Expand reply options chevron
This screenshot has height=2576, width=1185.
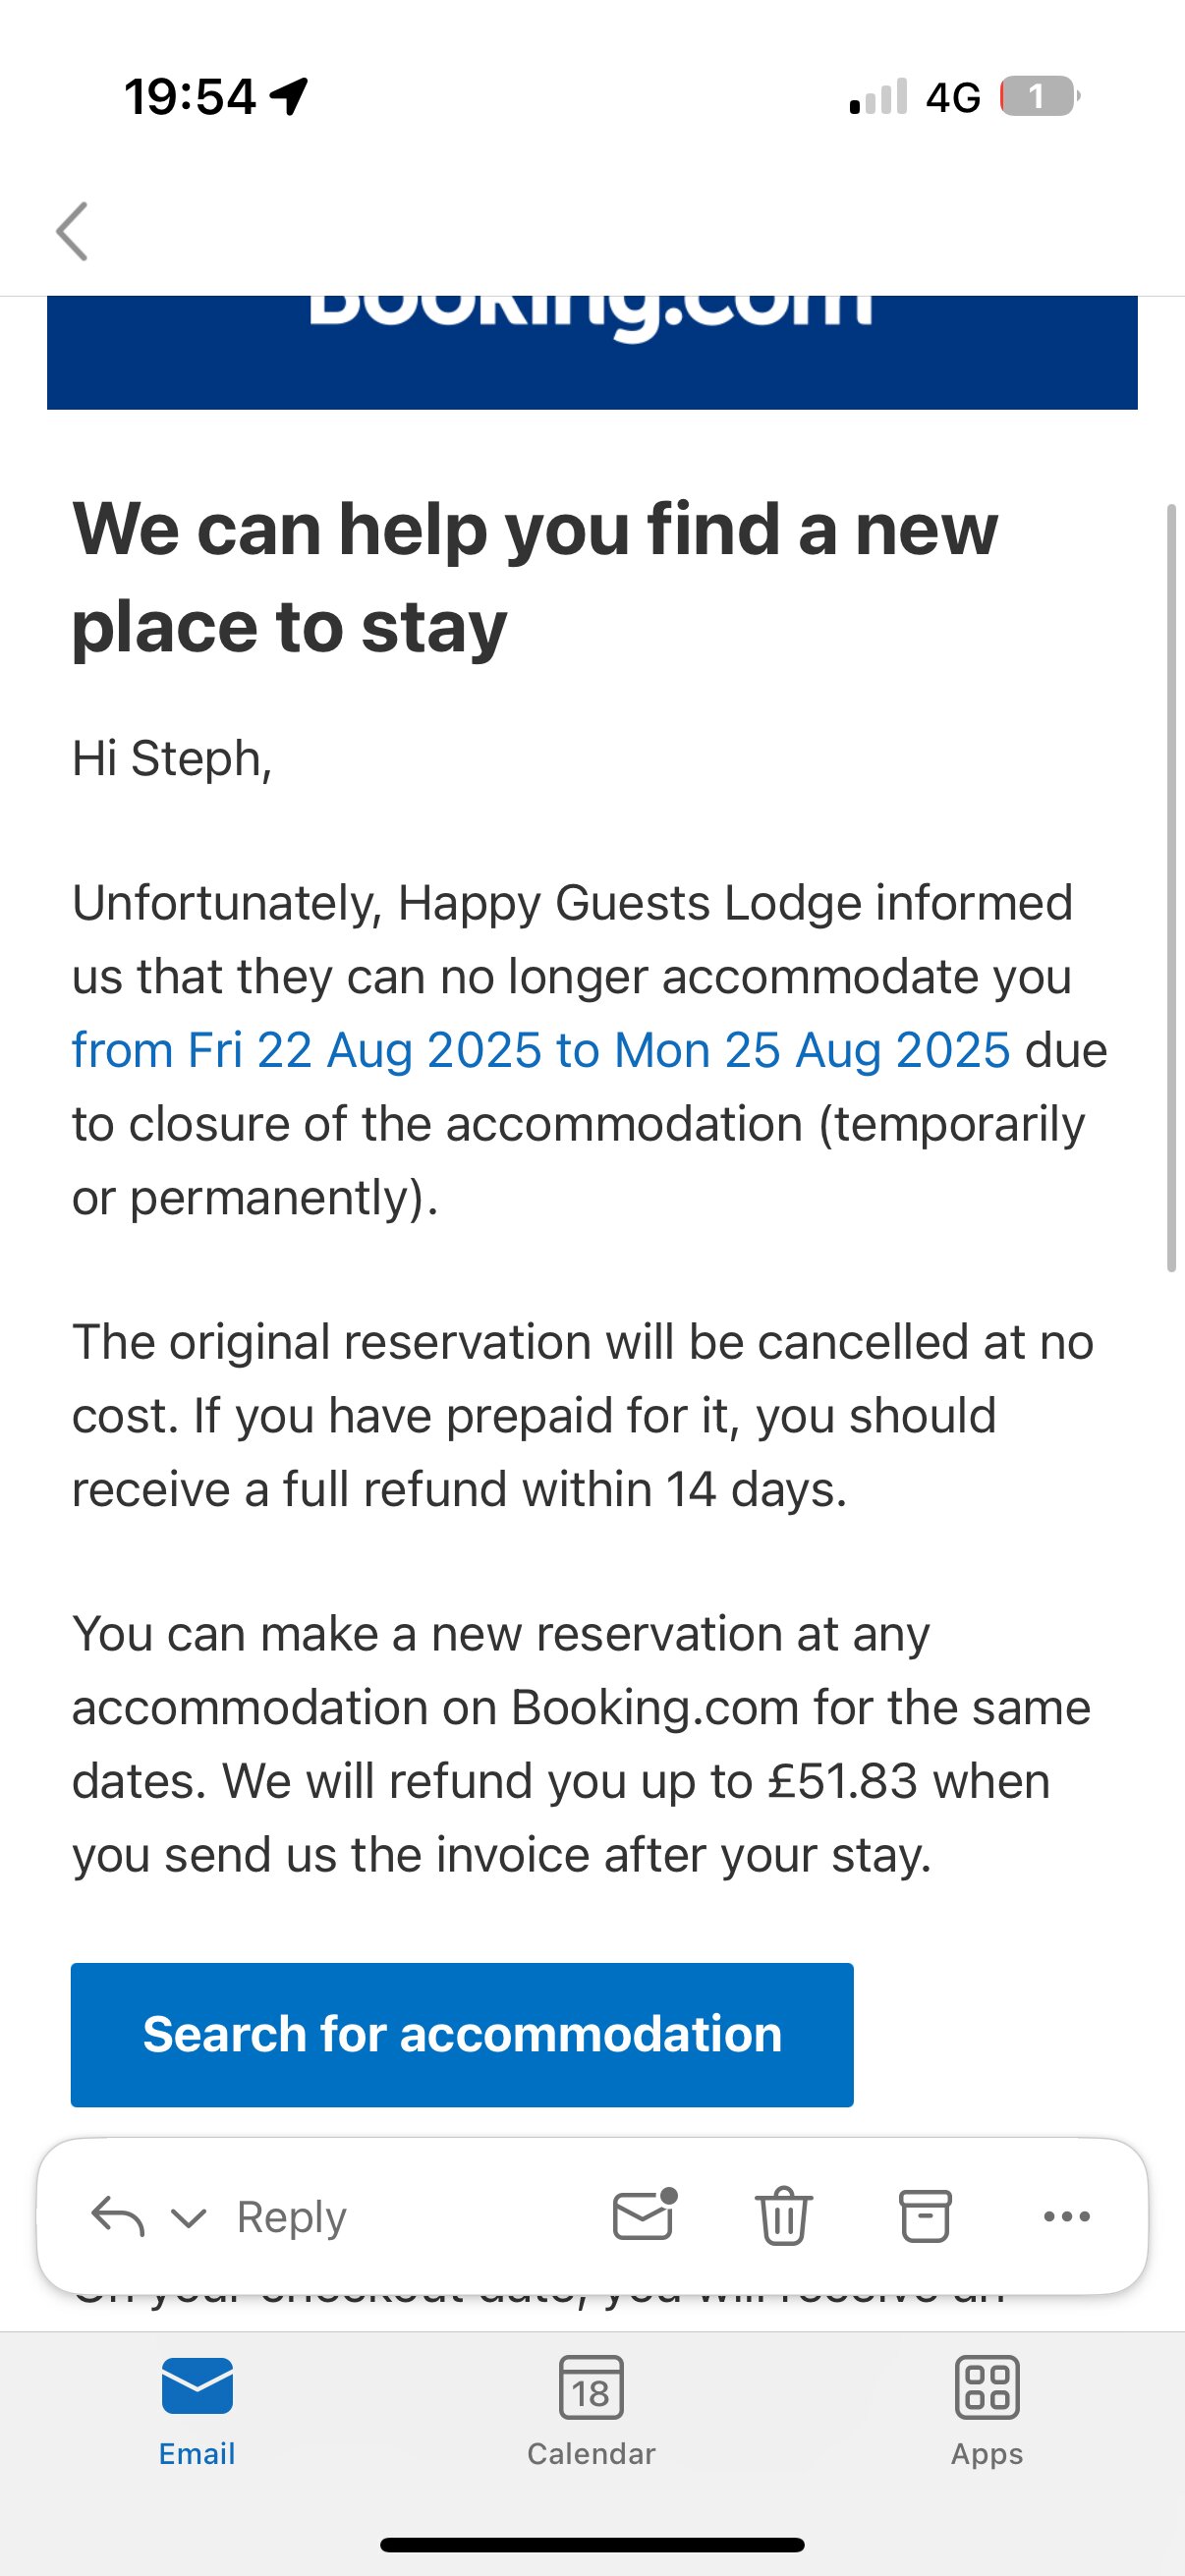point(188,2217)
